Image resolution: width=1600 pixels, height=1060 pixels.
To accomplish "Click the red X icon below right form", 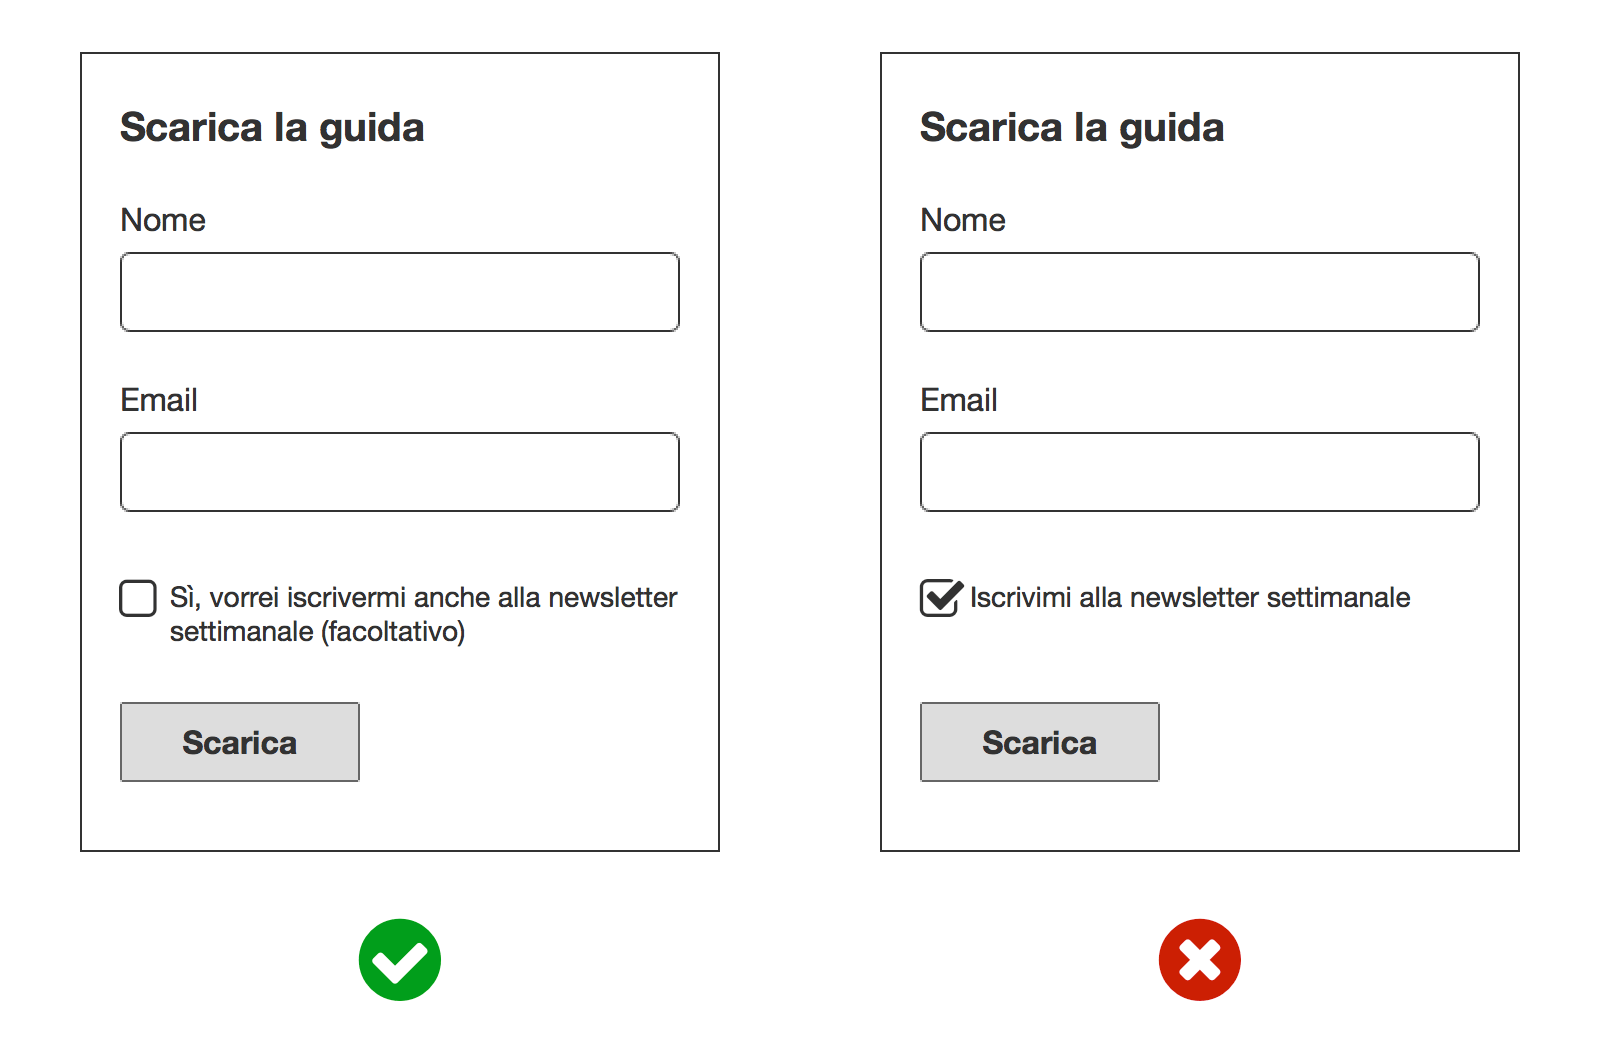I will 1200,960.
